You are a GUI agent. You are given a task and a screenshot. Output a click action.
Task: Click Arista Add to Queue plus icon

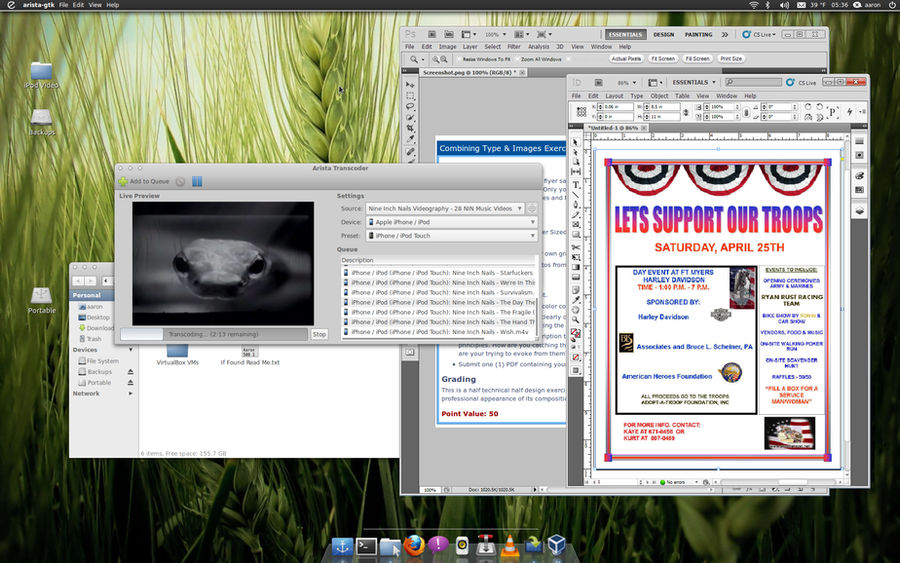tap(123, 181)
